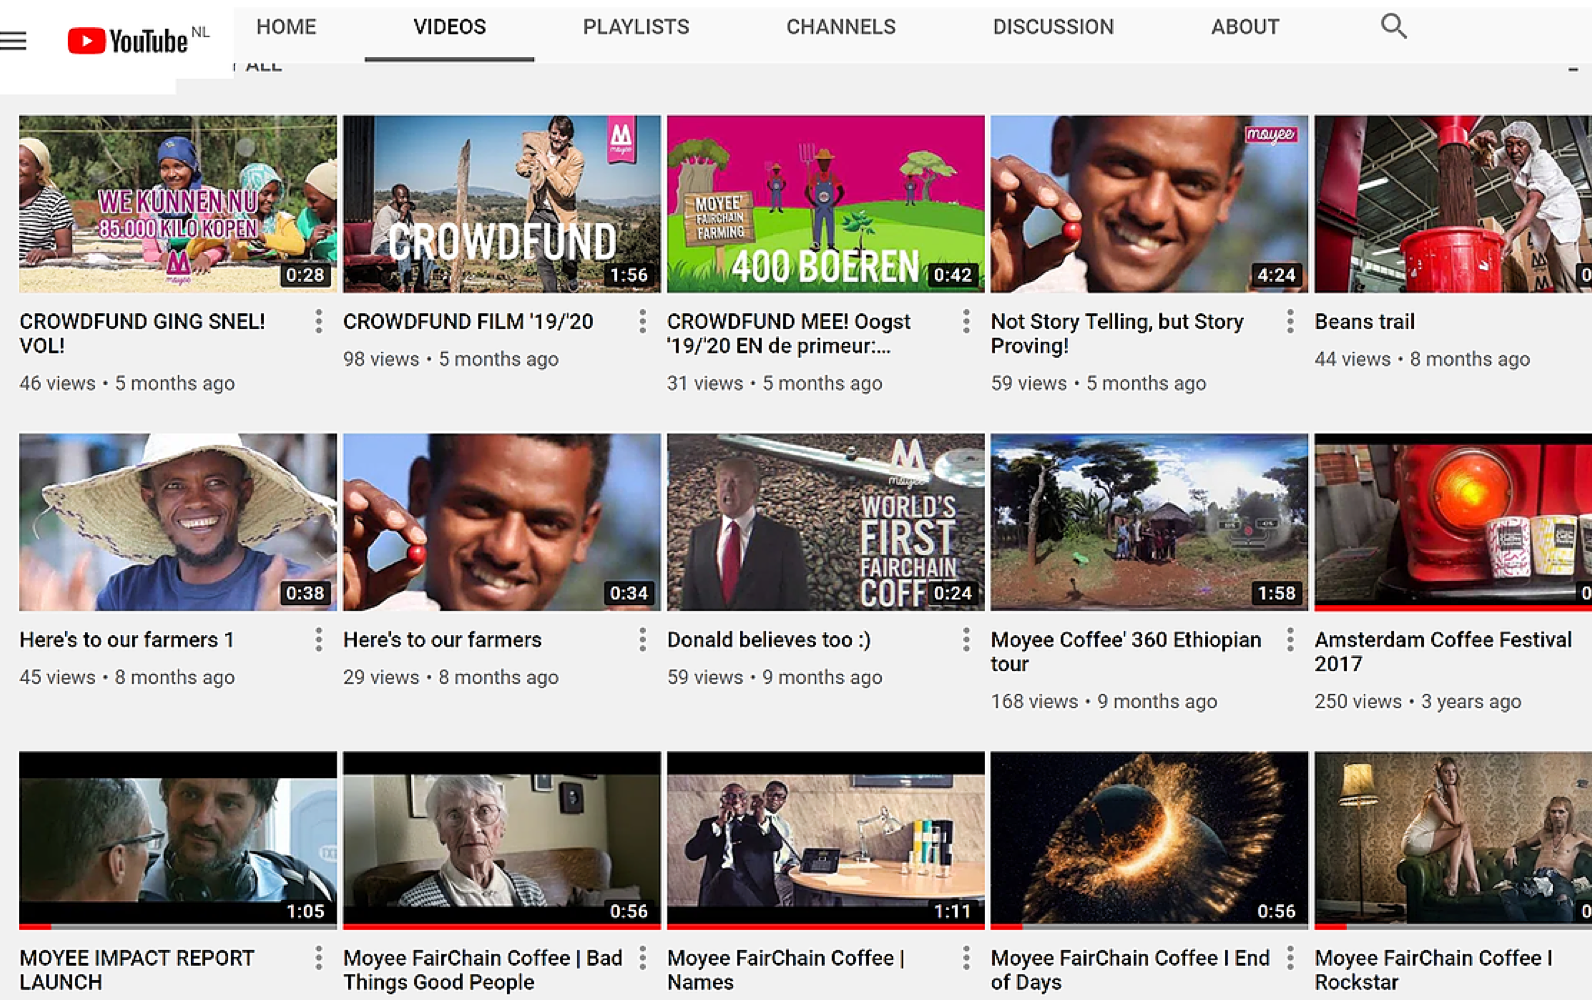Open options menu for Here's to our farmers
1592x1000 pixels.
[642, 639]
